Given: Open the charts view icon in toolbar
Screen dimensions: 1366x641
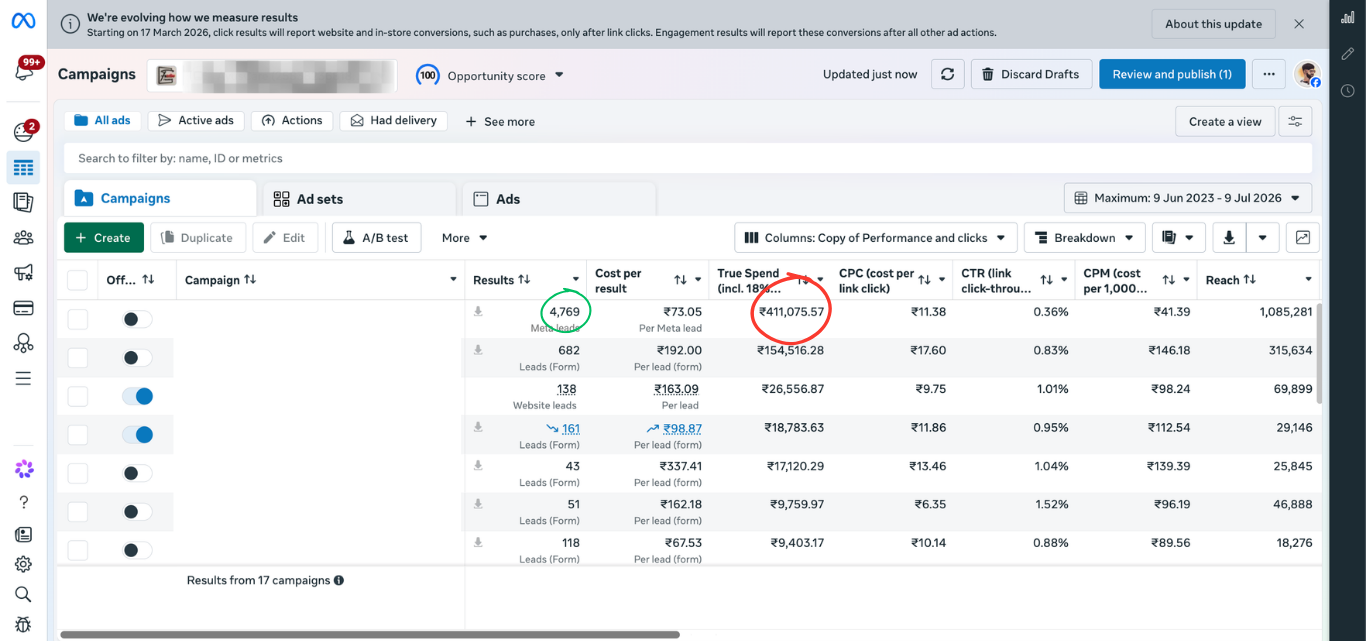Looking at the screenshot, I should (x=1303, y=238).
